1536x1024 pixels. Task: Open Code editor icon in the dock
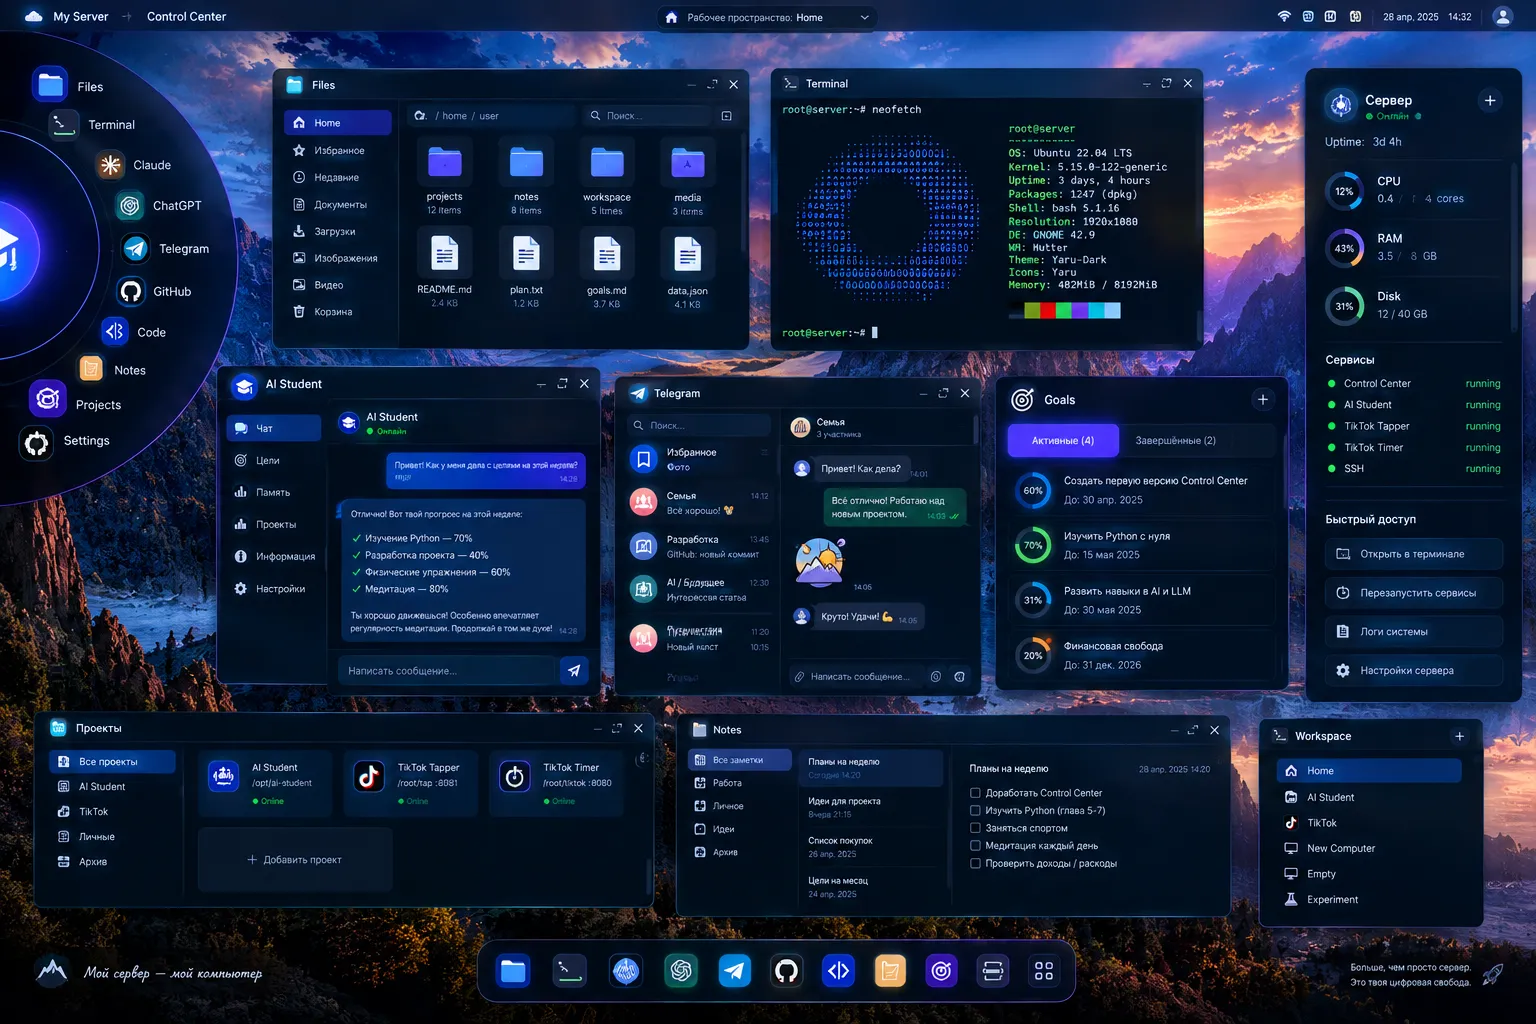pyautogui.click(x=838, y=970)
